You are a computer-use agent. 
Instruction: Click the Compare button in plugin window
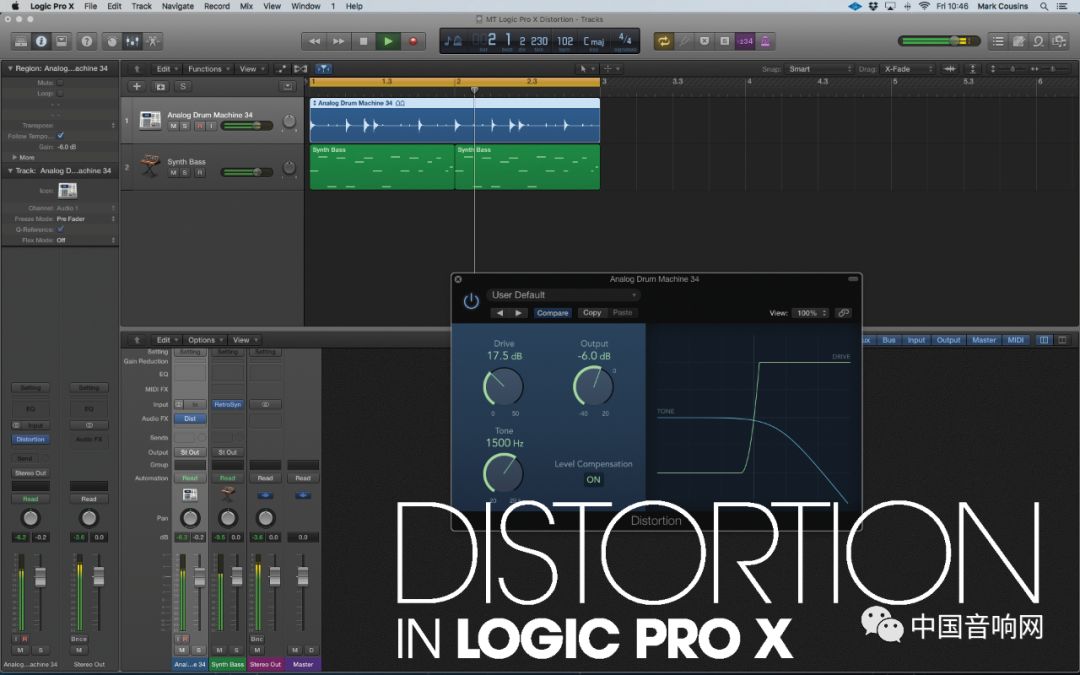point(552,313)
